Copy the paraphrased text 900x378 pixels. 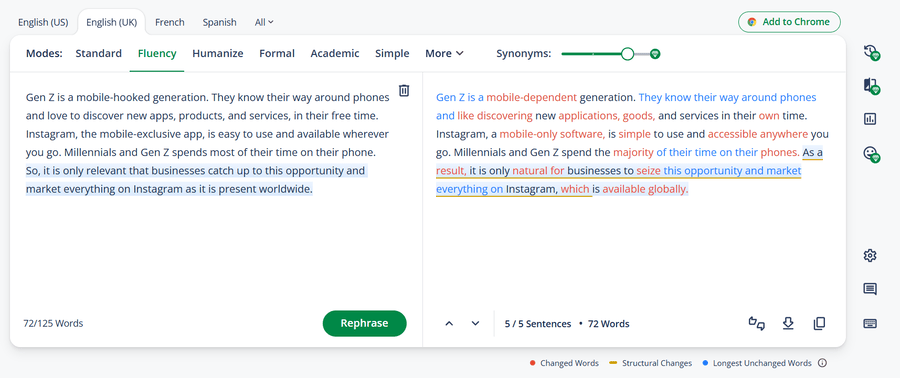point(820,324)
